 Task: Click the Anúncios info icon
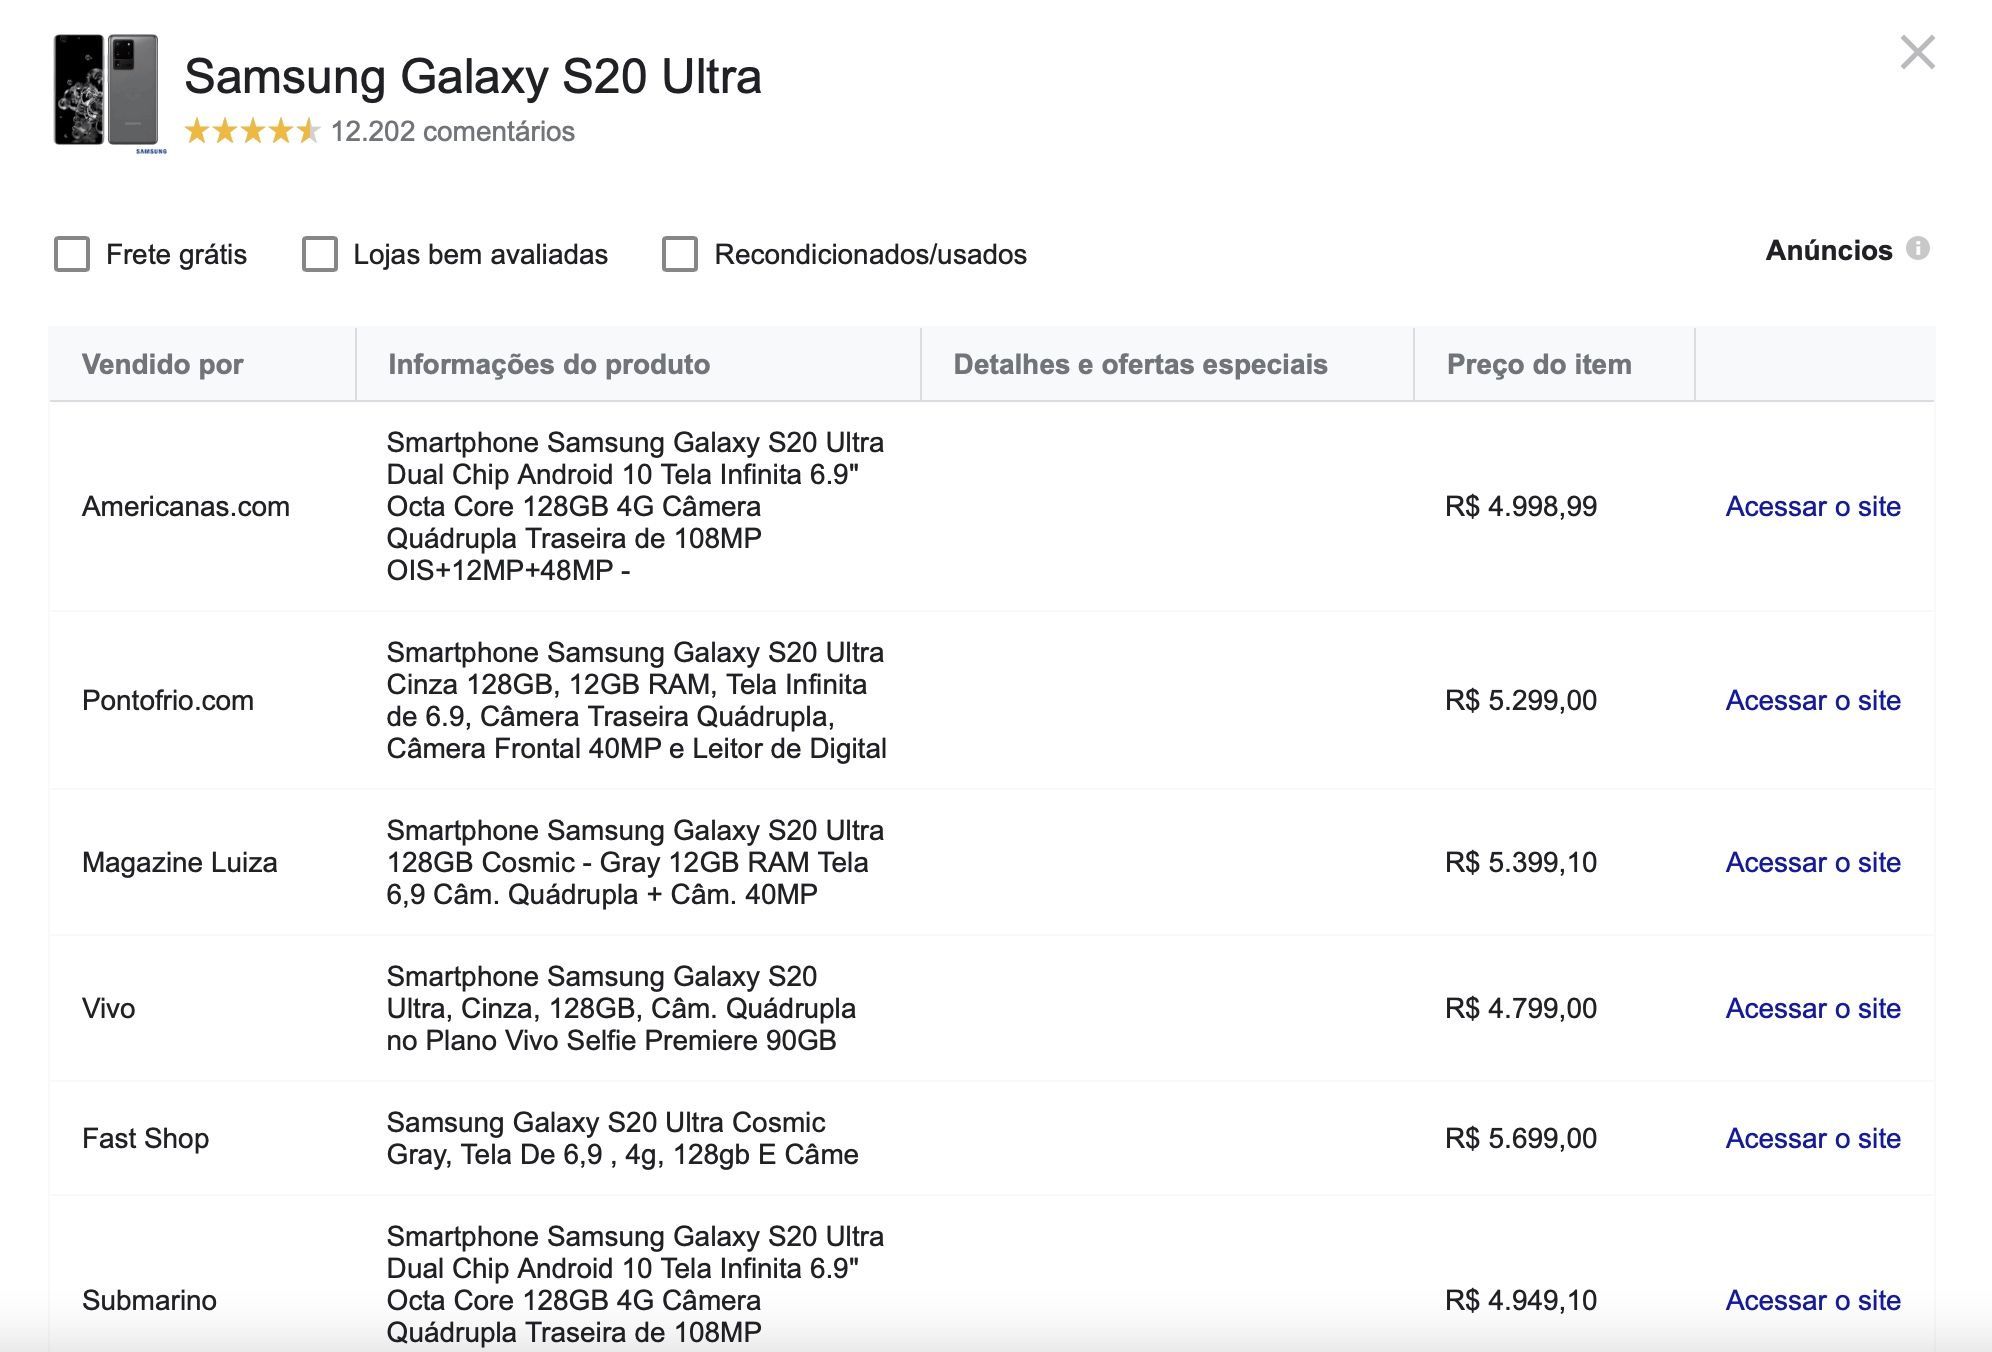pos(1917,249)
